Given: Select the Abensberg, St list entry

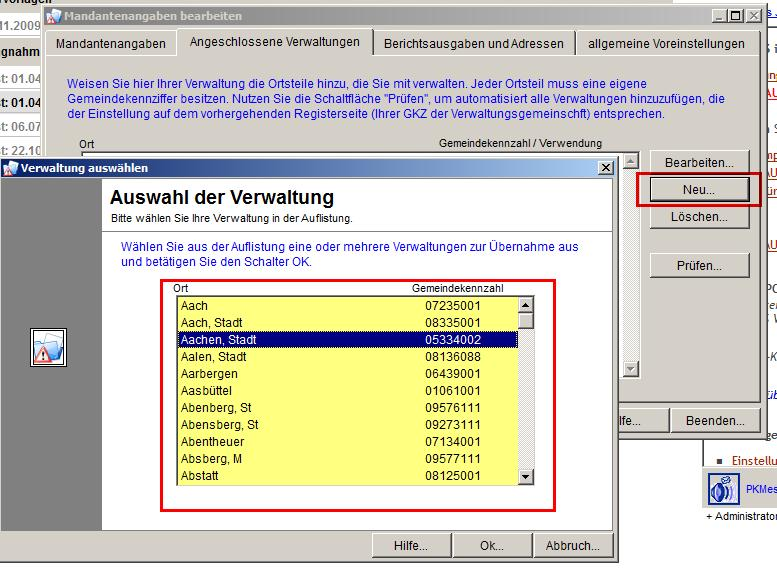Looking at the screenshot, I should coord(220,425).
